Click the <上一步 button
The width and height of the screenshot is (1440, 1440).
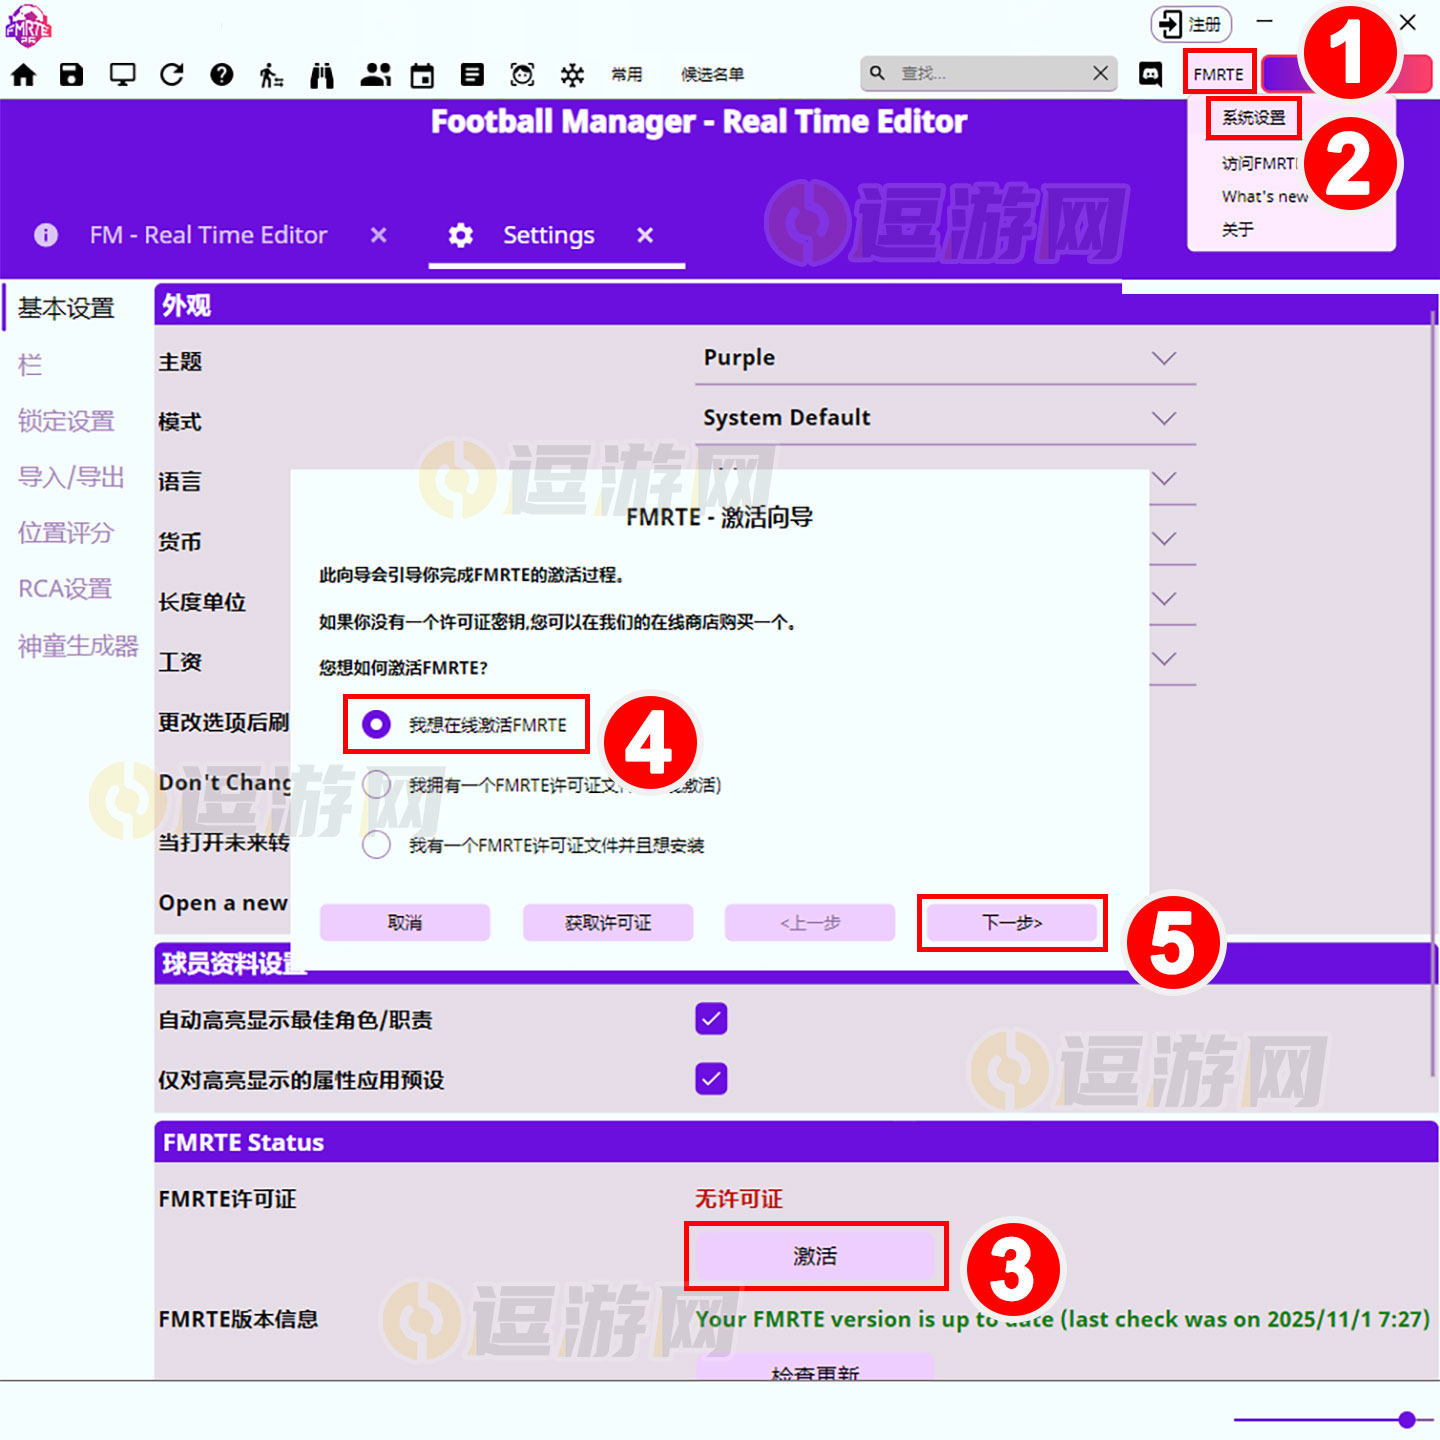[x=810, y=922]
